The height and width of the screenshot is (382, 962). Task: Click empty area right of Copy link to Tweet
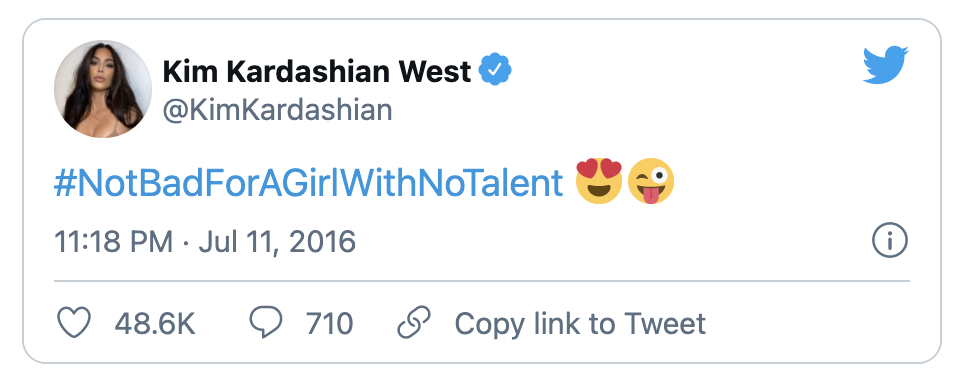point(810,323)
